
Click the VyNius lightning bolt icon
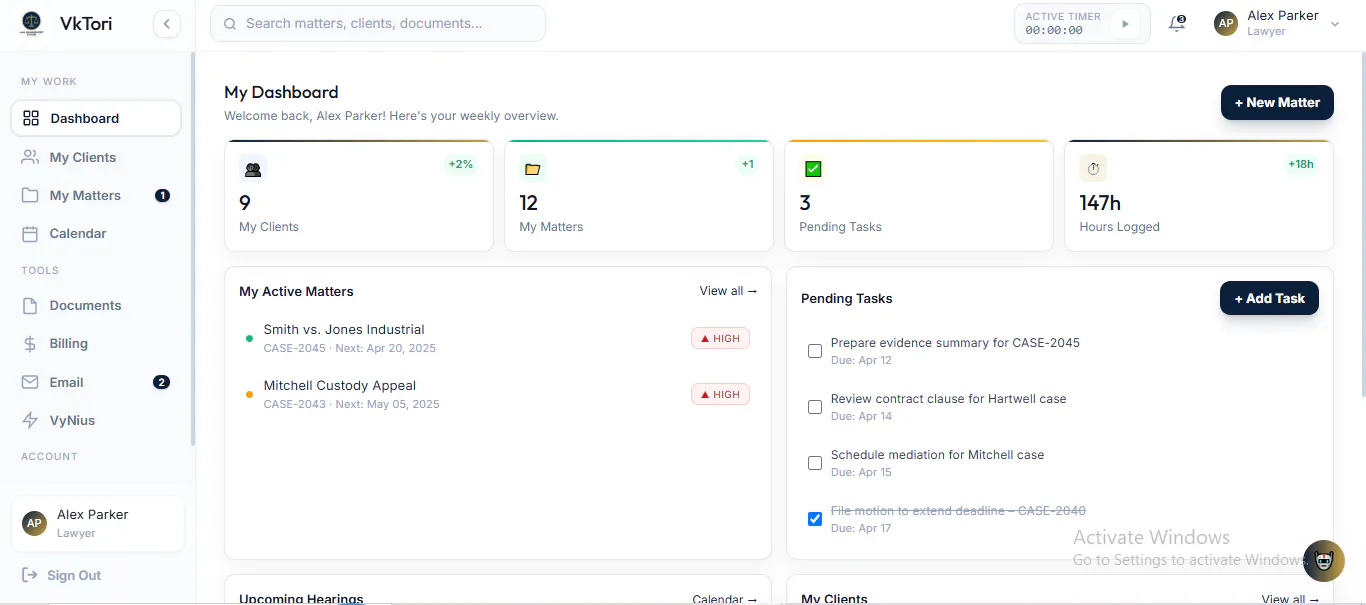click(31, 420)
